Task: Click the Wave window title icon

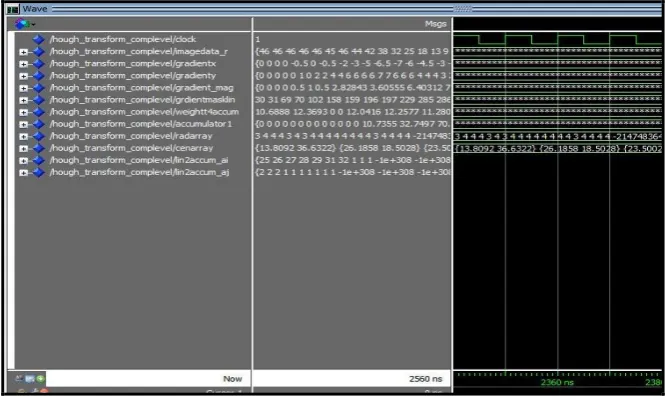Action: coord(13,9)
